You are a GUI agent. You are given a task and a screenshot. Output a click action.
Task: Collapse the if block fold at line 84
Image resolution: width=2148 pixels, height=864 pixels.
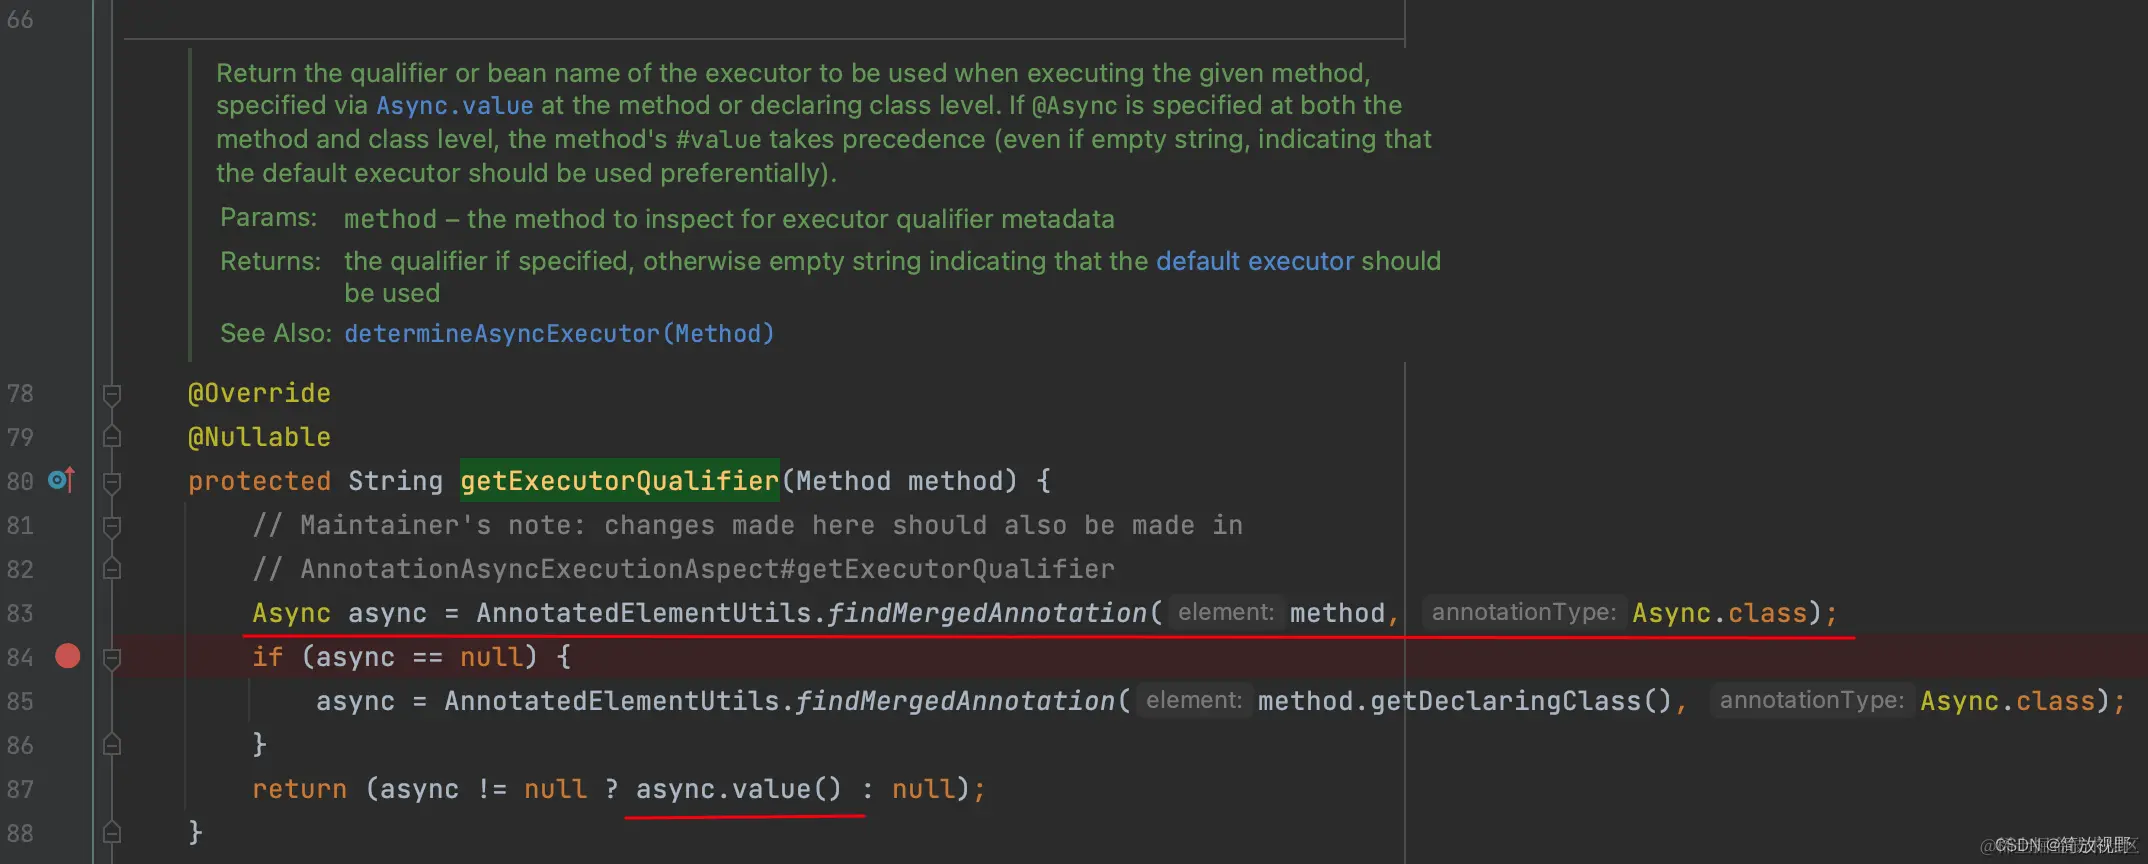pyautogui.click(x=112, y=659)
